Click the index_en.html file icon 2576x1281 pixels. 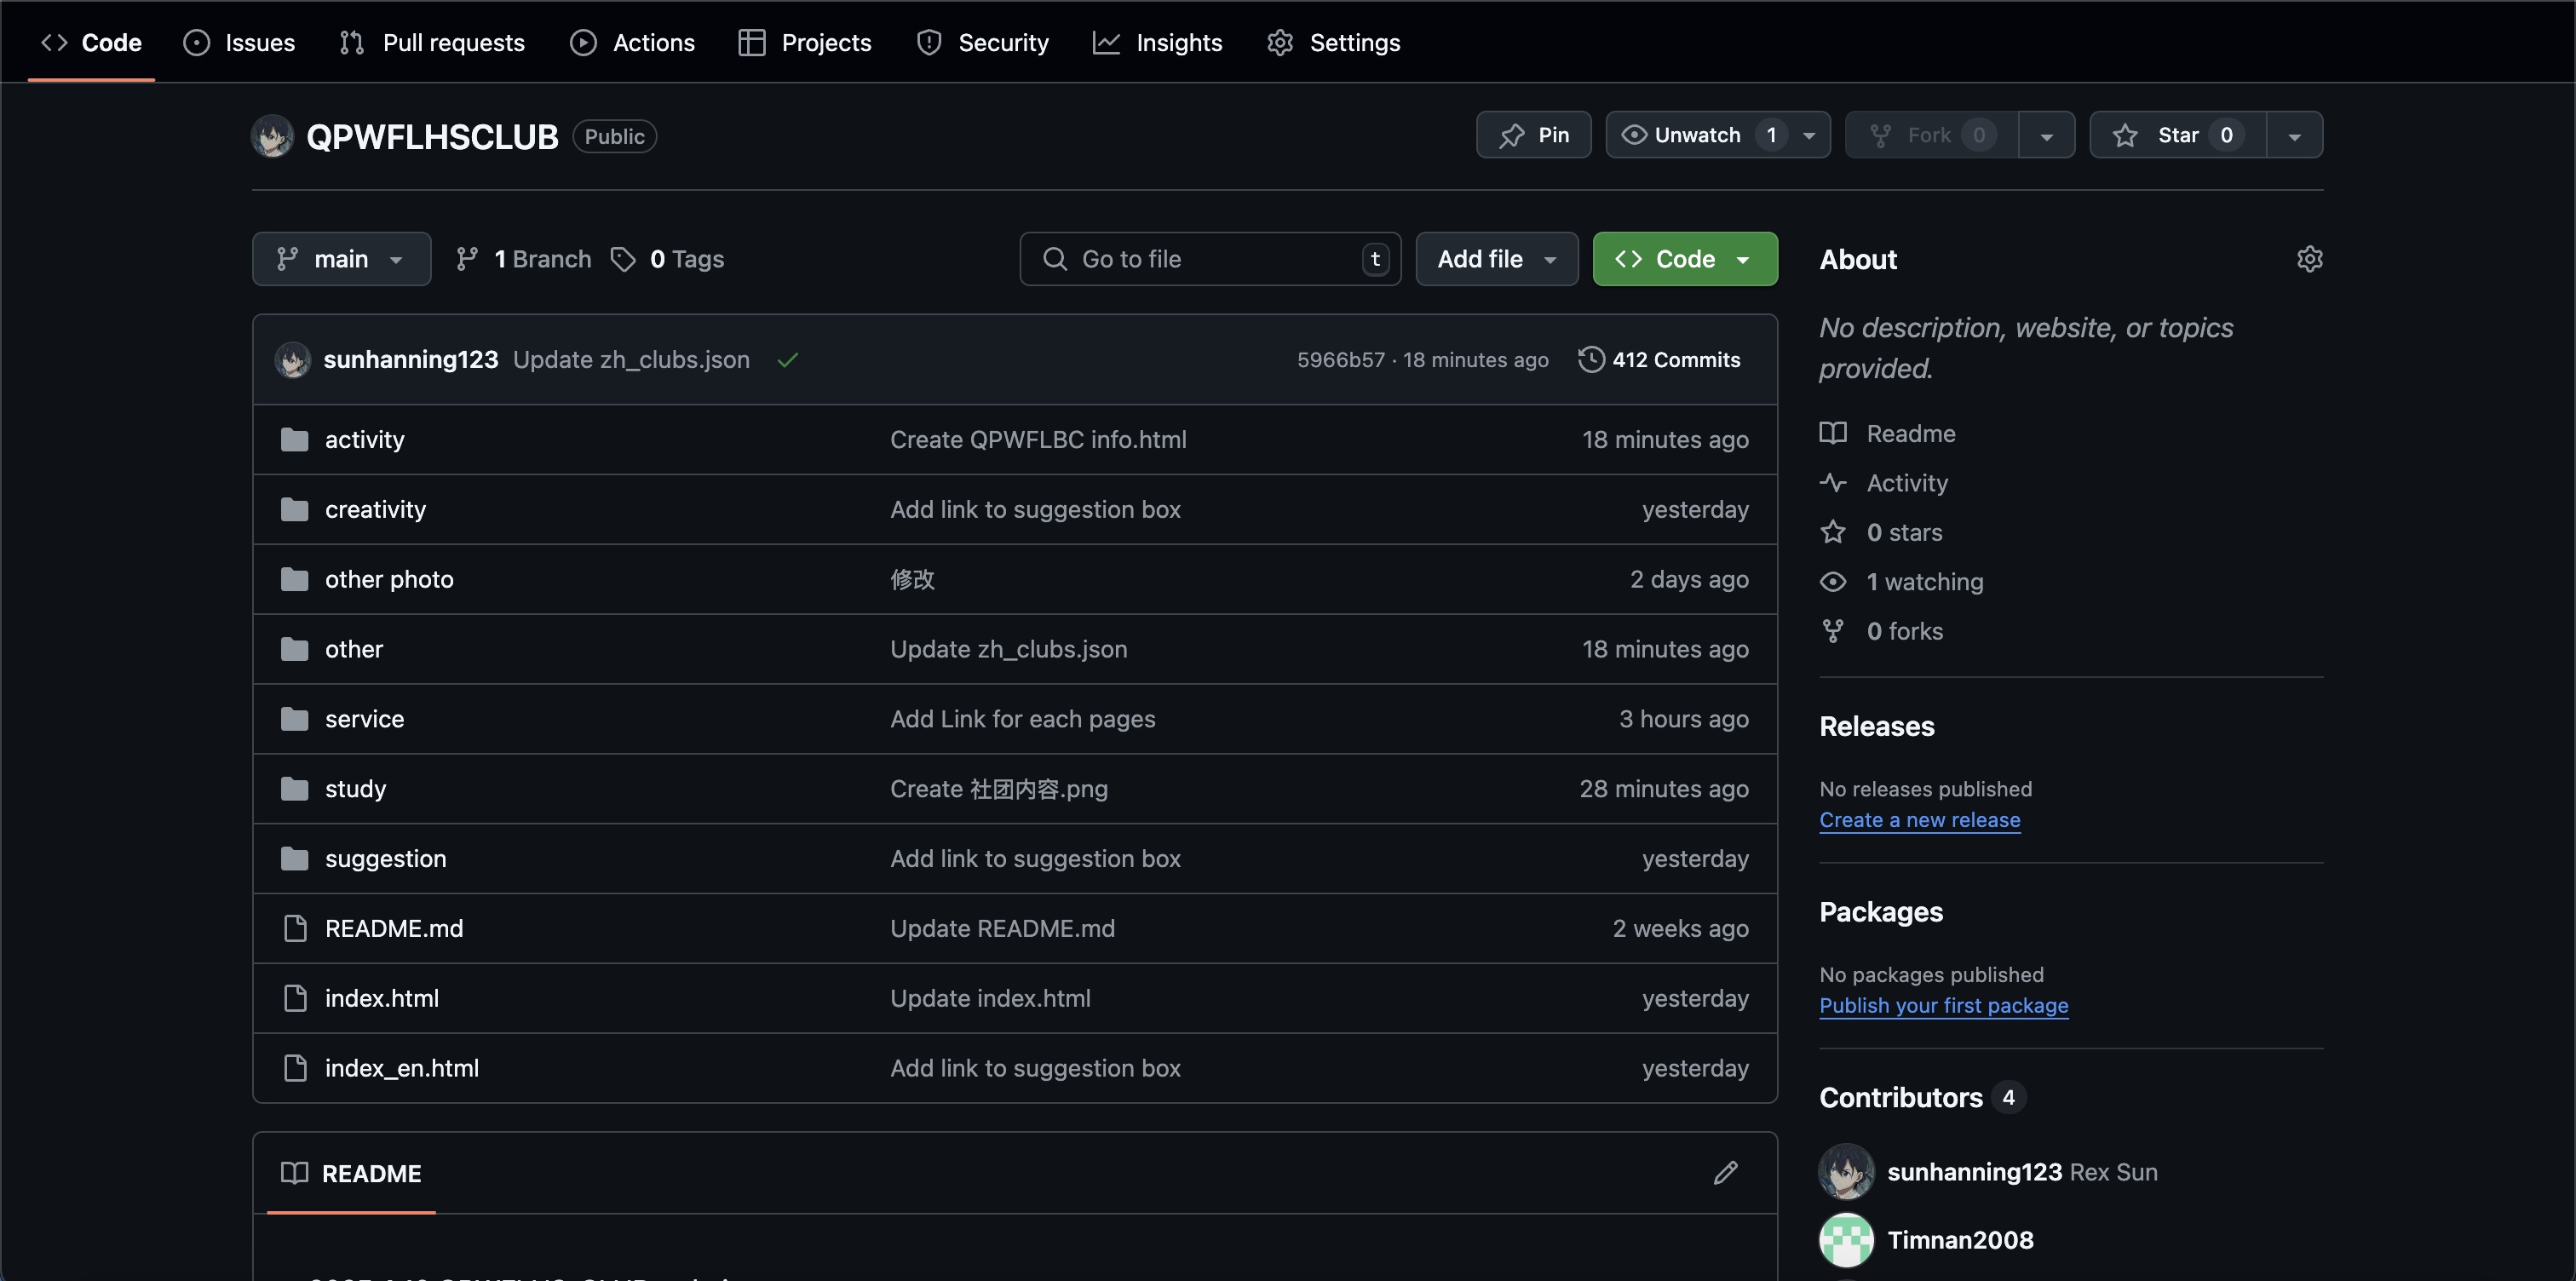(x=295, y=1069)
